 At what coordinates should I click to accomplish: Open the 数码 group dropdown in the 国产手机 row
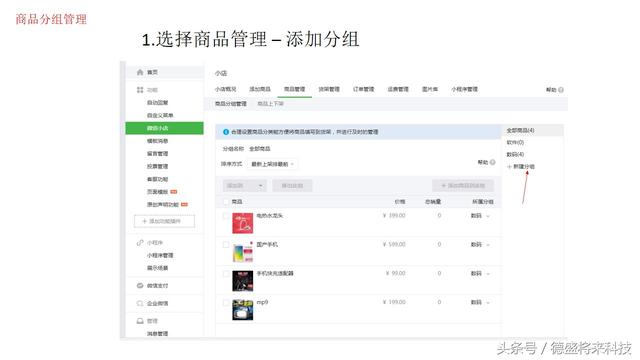pos(480,244)
